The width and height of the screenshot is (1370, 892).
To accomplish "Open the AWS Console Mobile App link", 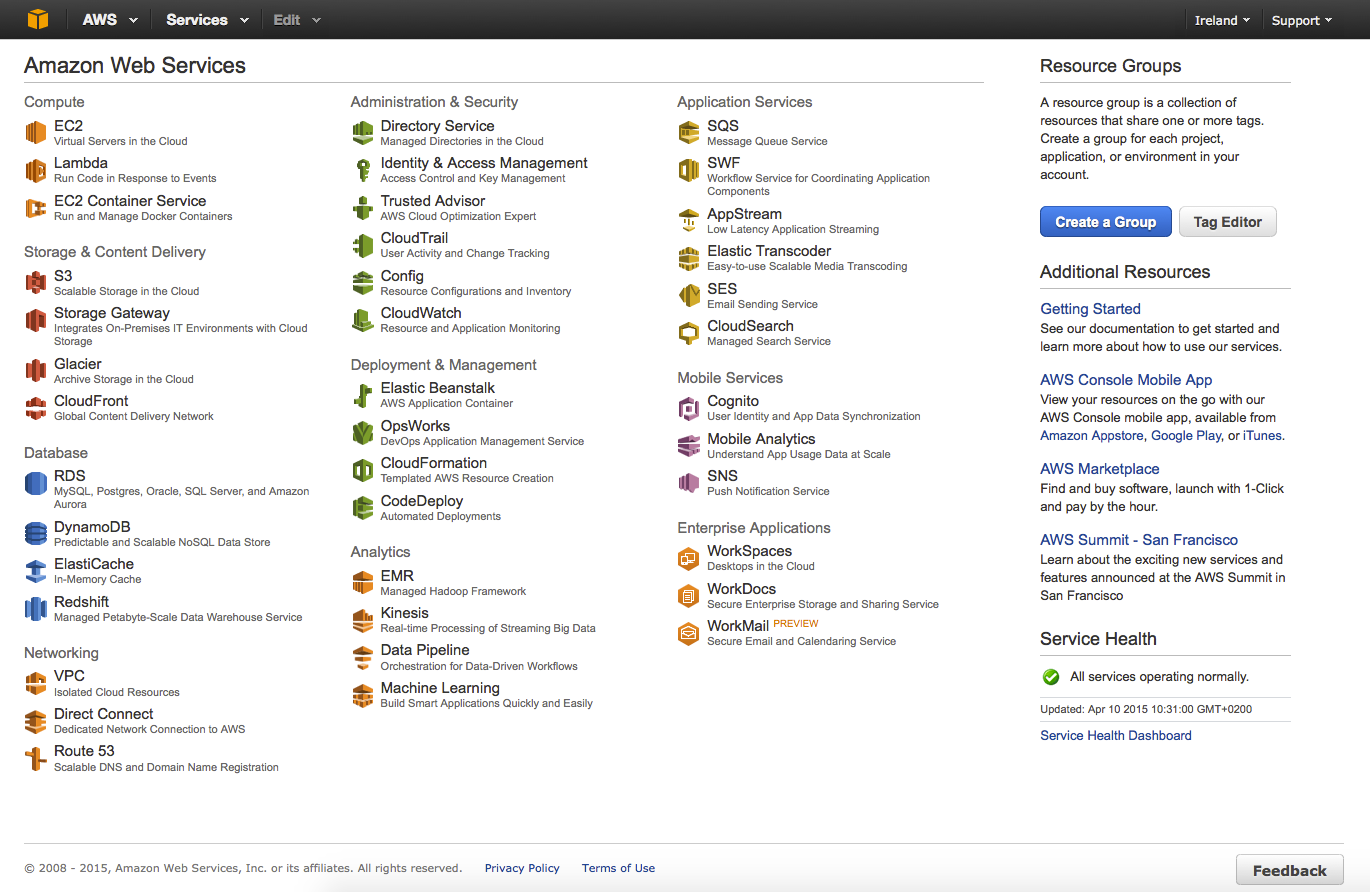I will (x=1126, y=380).
